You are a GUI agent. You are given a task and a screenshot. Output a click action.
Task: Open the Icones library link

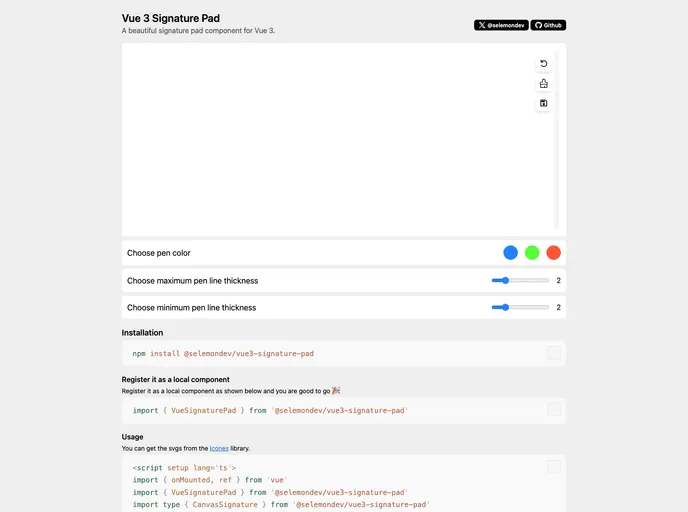coord(219,448)
